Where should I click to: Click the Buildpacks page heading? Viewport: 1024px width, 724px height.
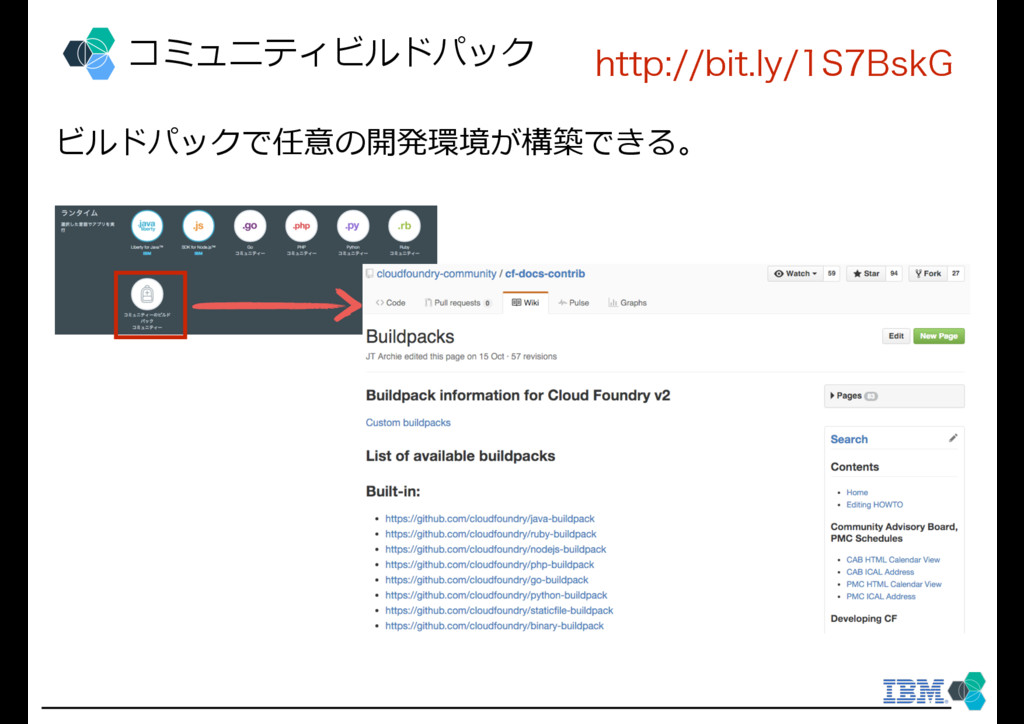[409, 336]
